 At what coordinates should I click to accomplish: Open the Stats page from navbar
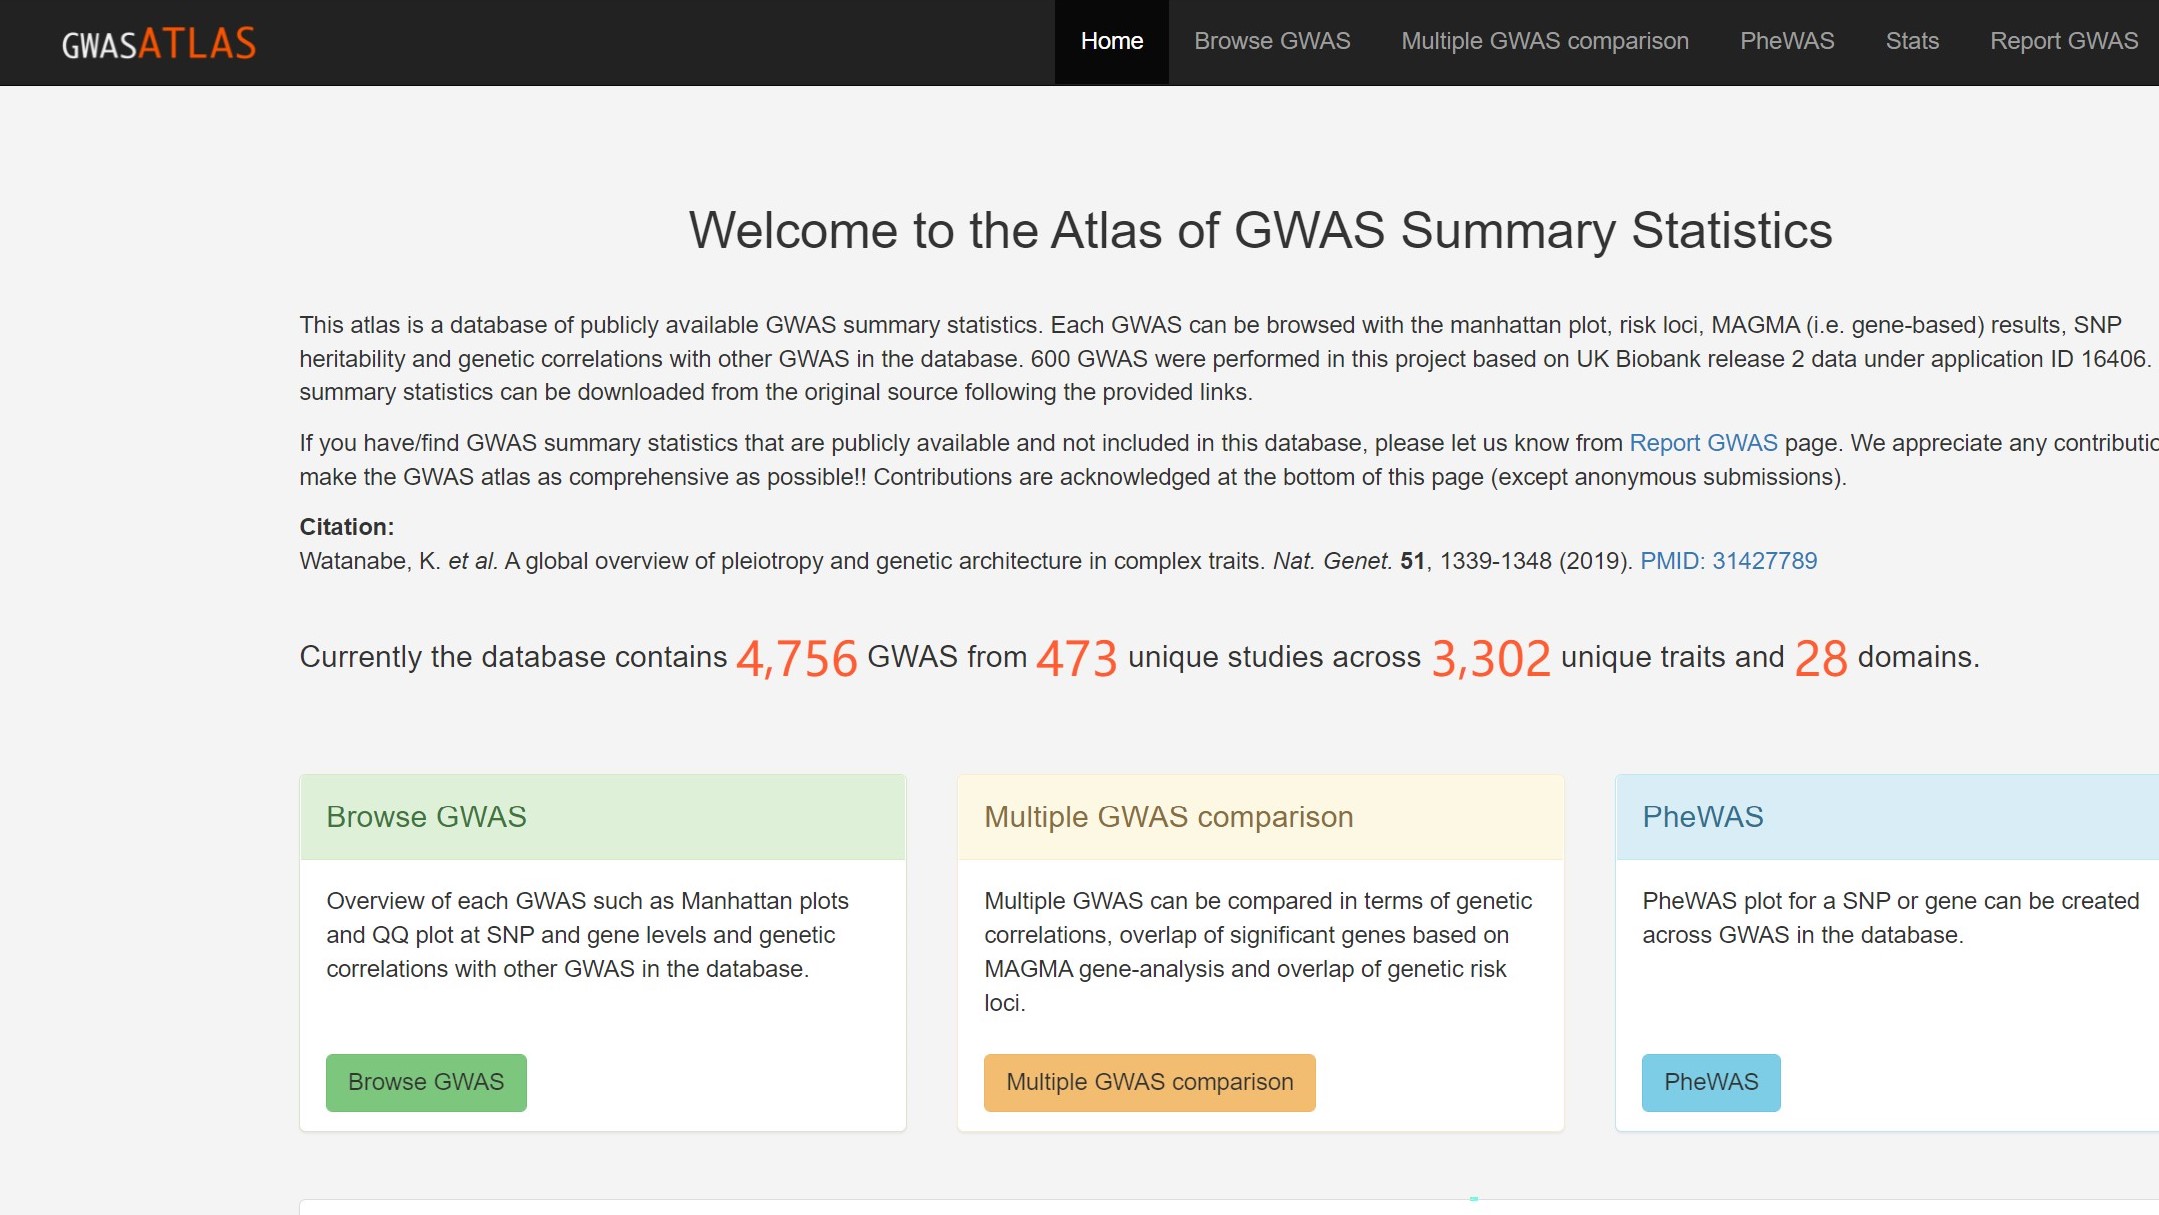point(1911,41)
